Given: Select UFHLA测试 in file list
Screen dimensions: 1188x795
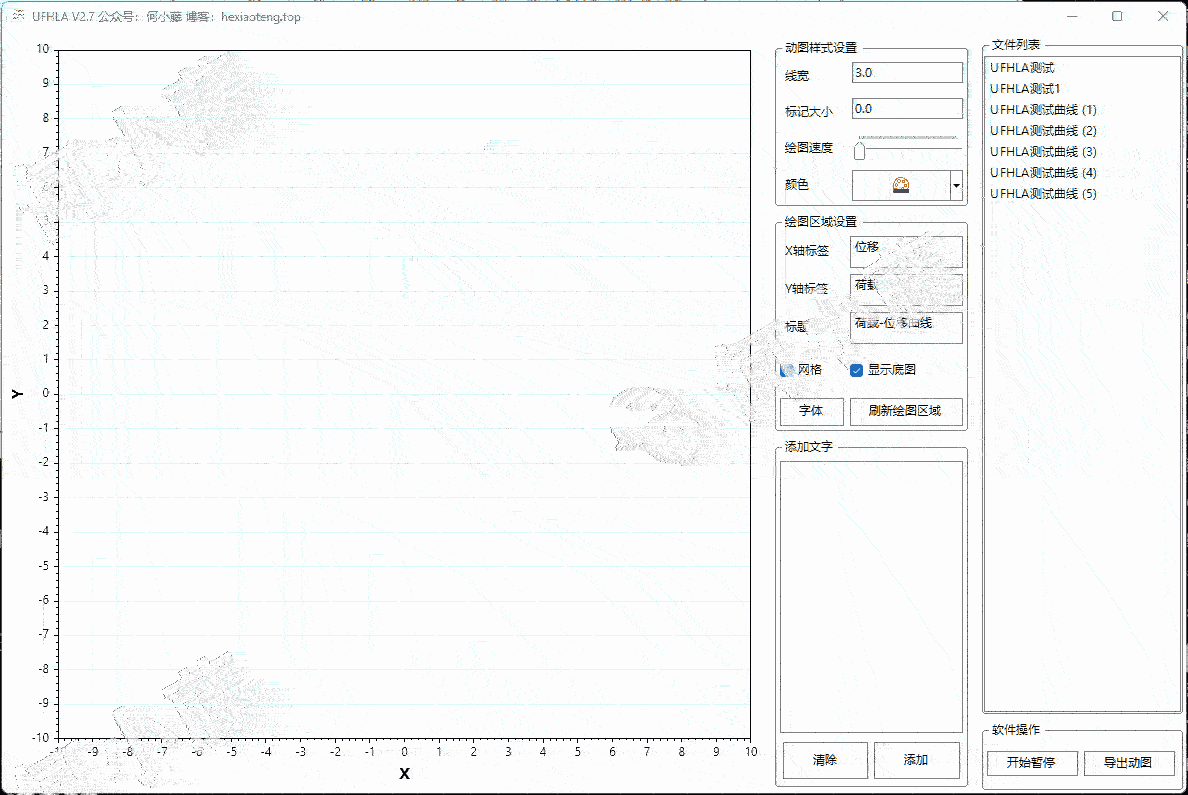Looking at the screenshot, I should [x=1022, y=68].
